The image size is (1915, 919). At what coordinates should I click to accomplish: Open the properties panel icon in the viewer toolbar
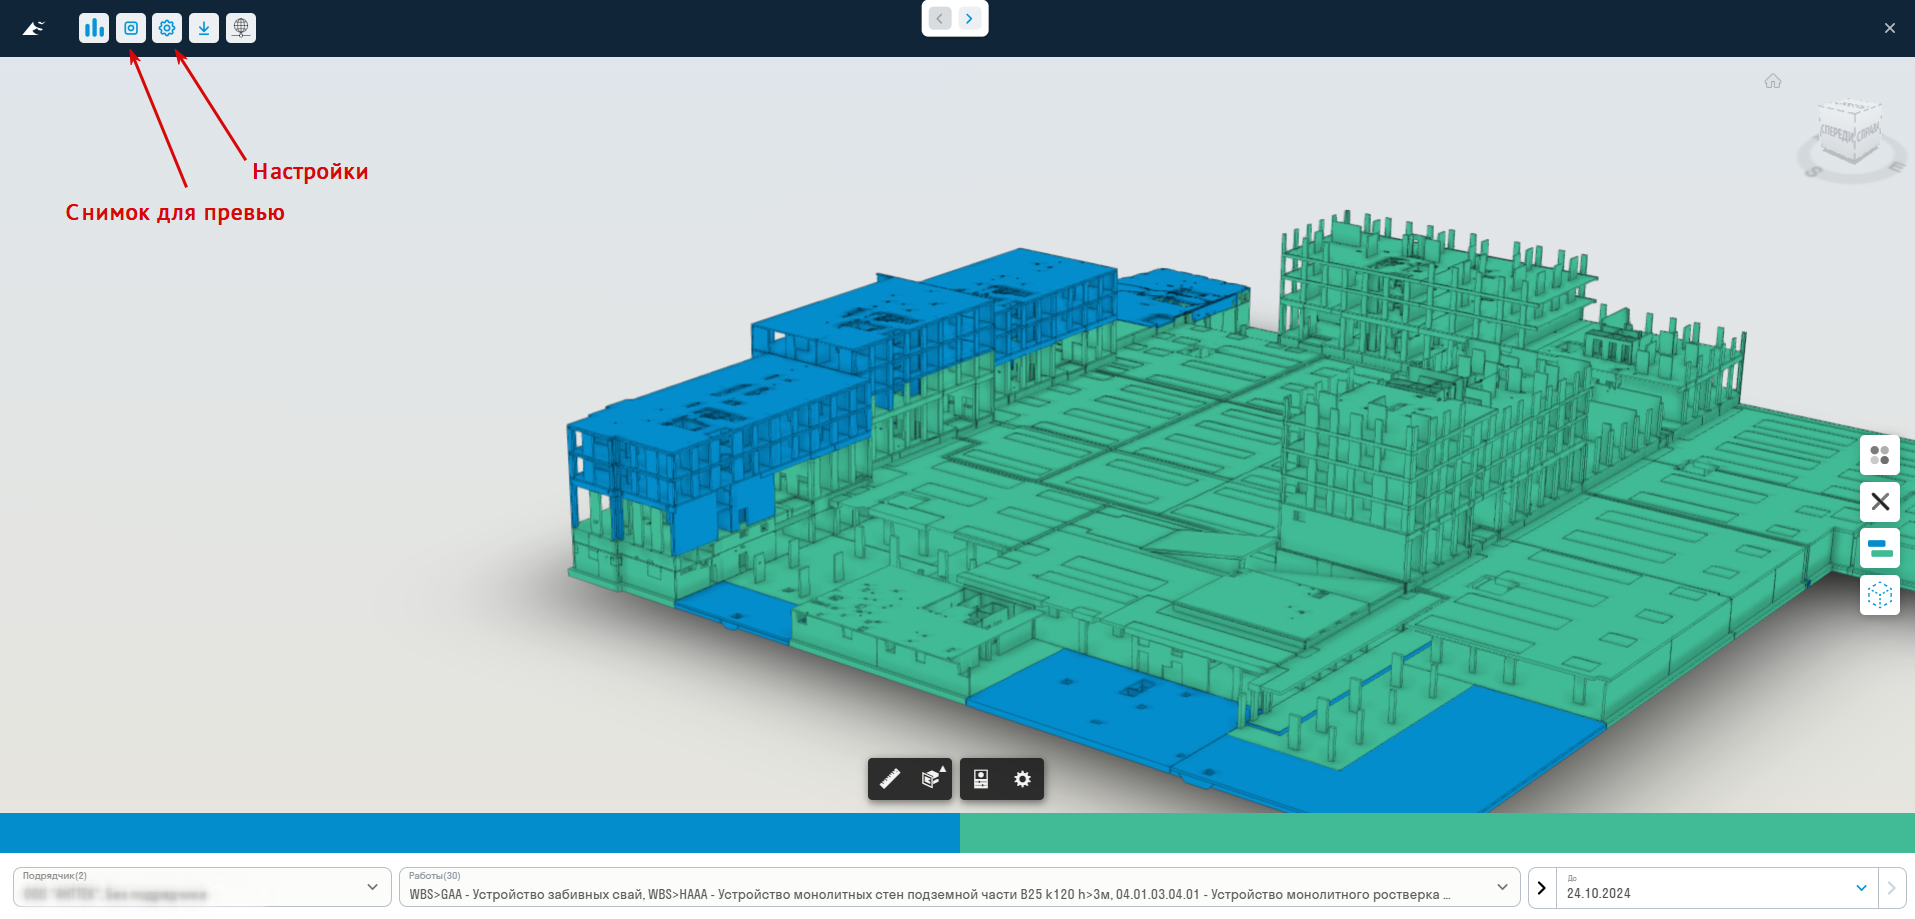pyautogui.click(x=981, y=779)
